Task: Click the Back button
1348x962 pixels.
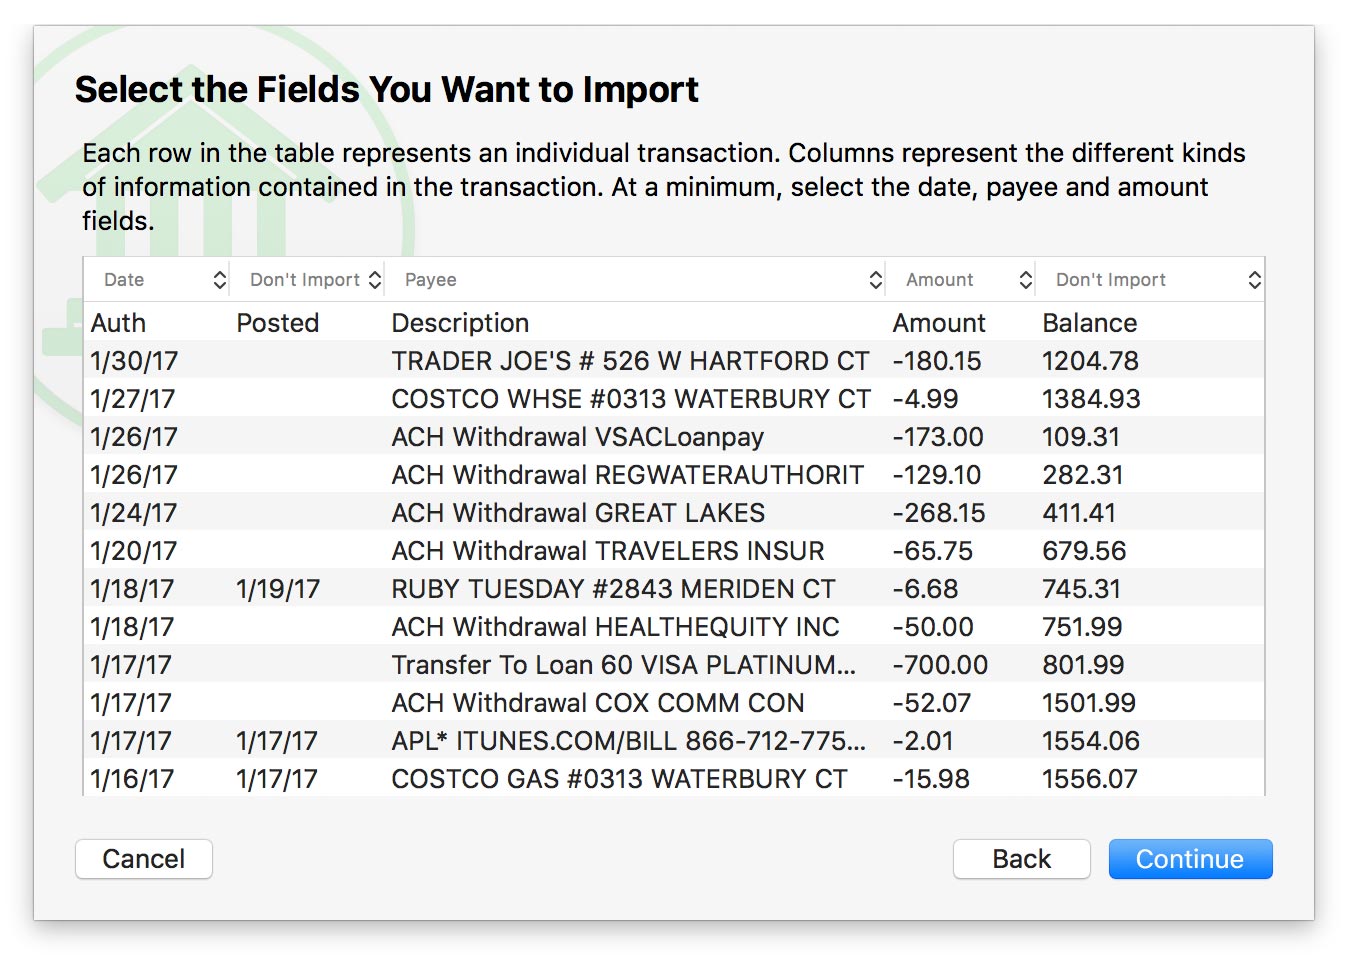Action: coord(1021,859)
